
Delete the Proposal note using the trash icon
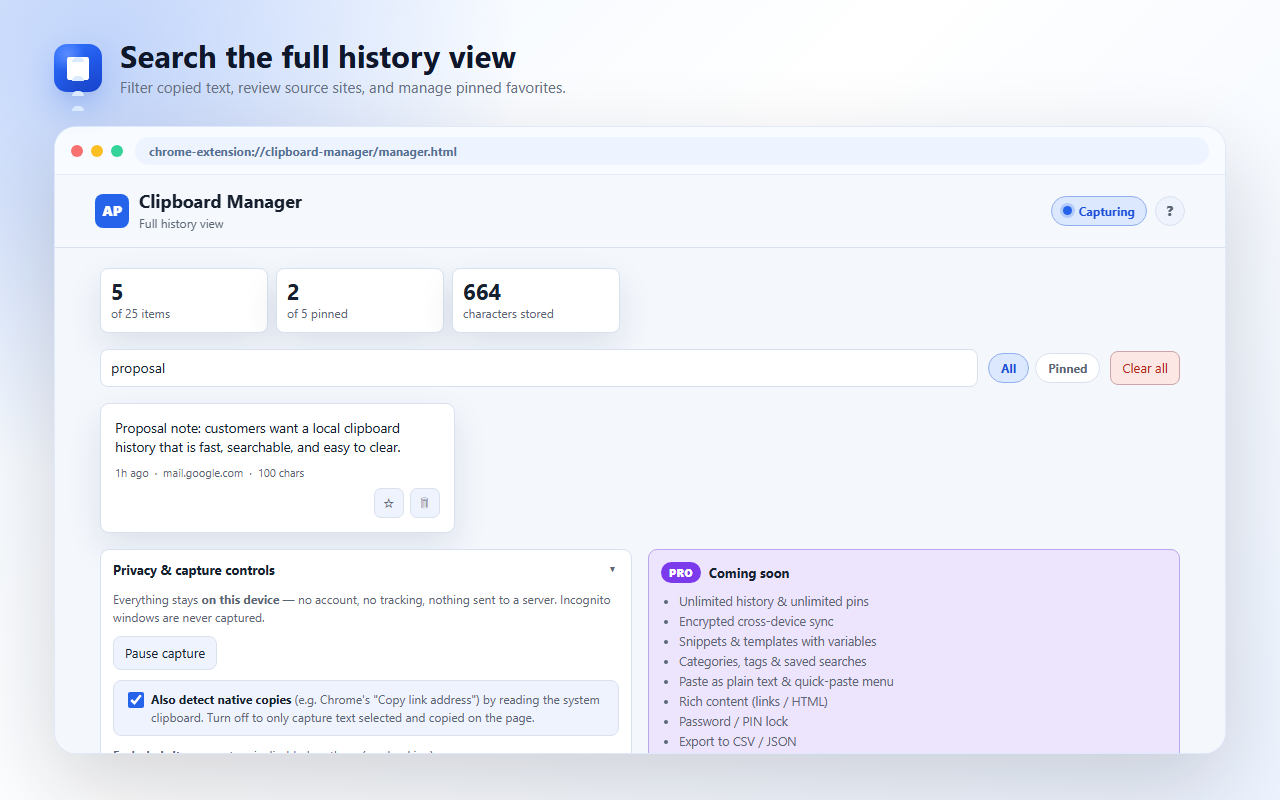[x=425, y=503]
